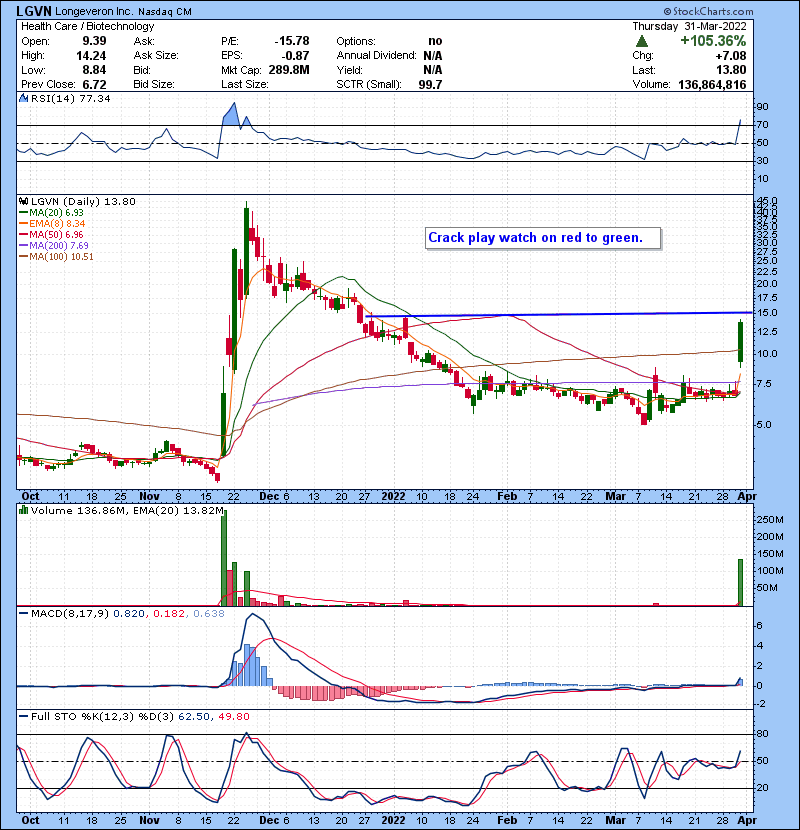Click the LGVN (Daily) 13.80 legend

pyautogui.click(x=83, y=201)
